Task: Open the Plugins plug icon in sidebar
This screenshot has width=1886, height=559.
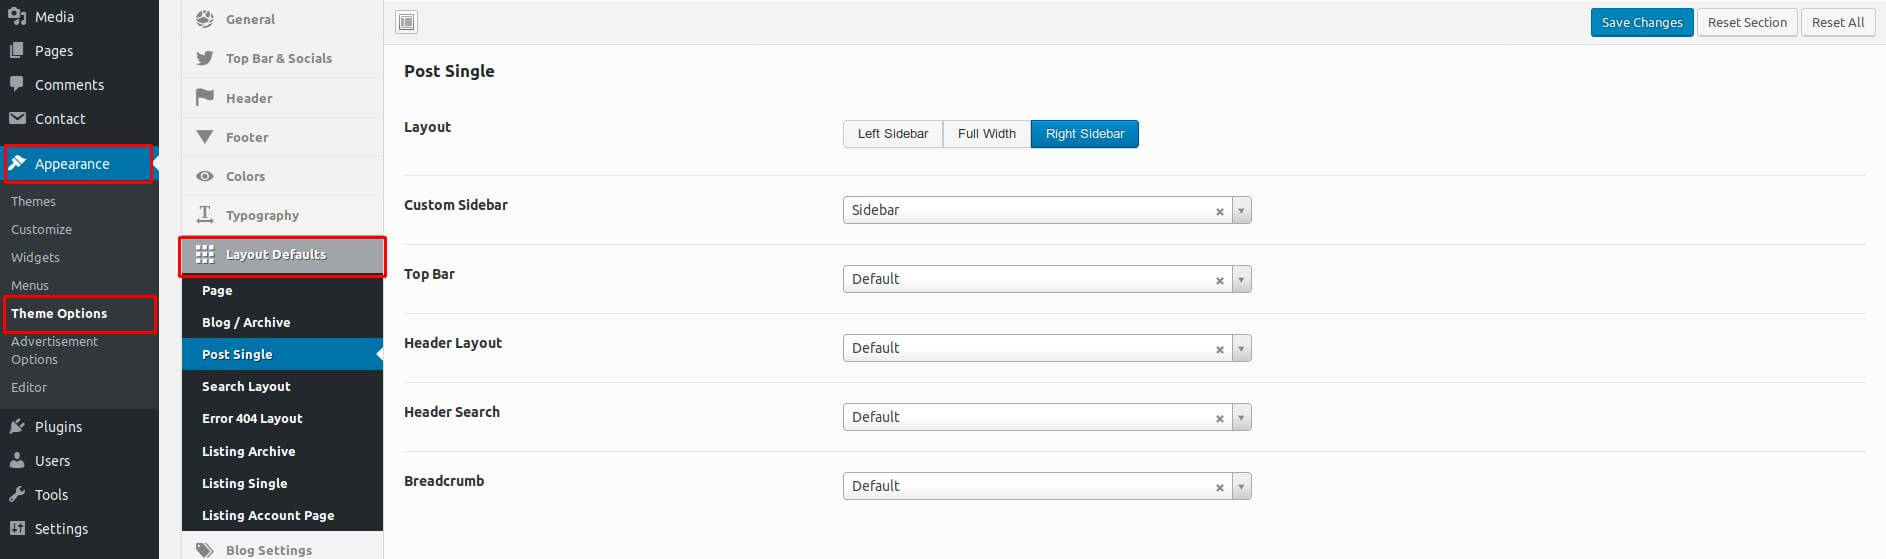Action: 17,426
